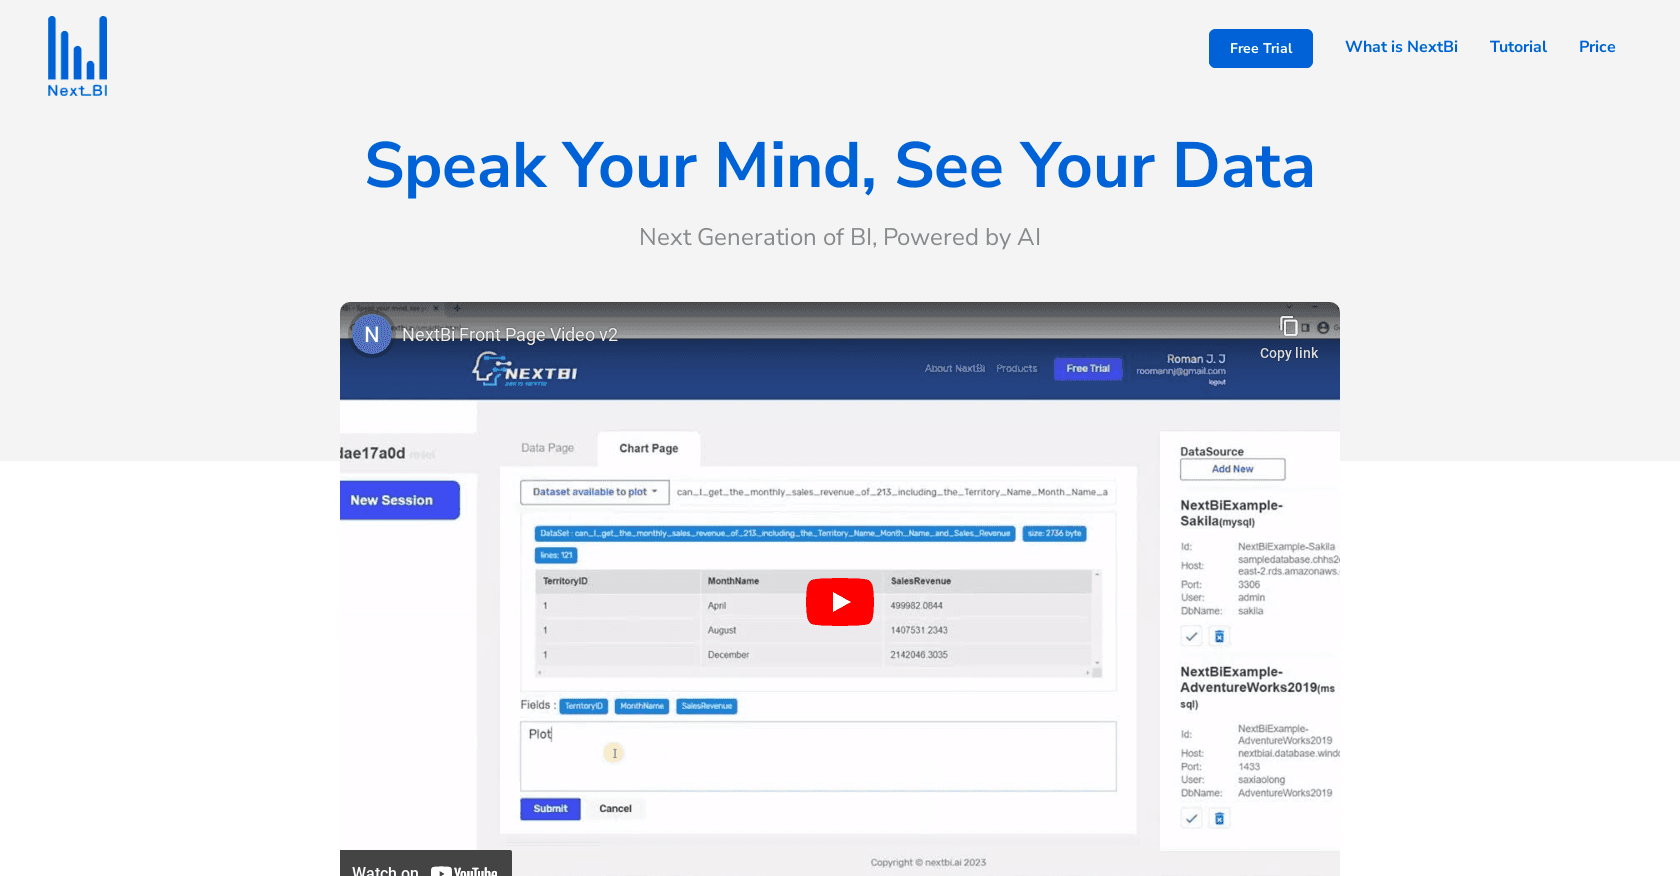Click the SalesRevenue field tag in the preview
The height and width of the screenshot is (876, 1680).
(707, 706)
